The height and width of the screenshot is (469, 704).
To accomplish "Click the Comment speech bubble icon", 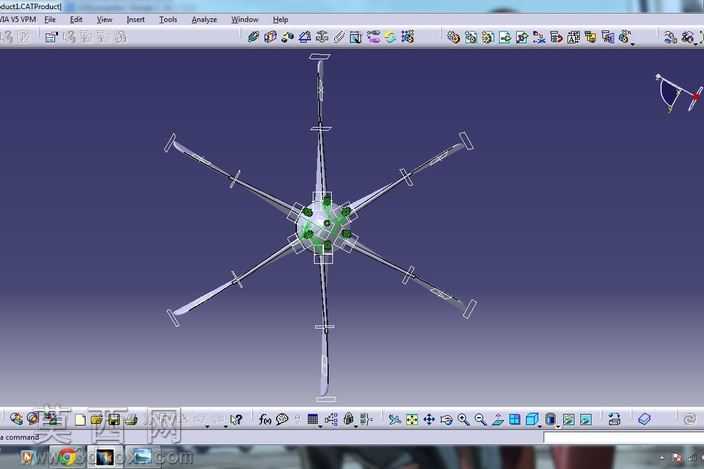I will [x=282, y=420].
